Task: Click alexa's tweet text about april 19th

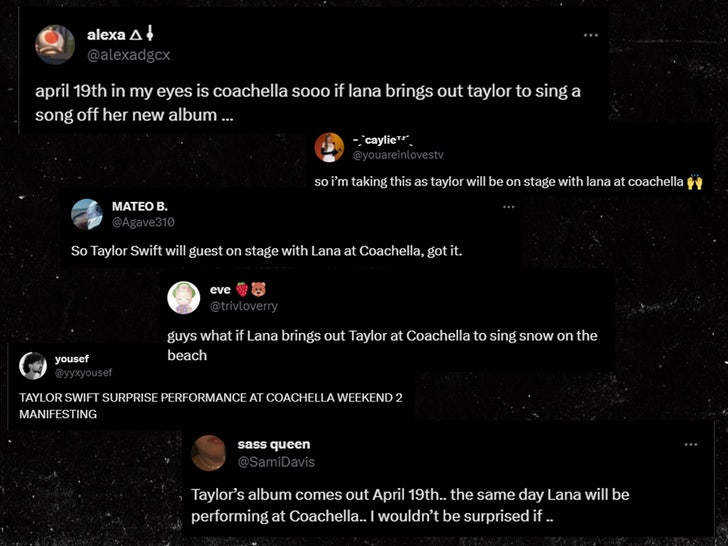Action: coord(308,103)
